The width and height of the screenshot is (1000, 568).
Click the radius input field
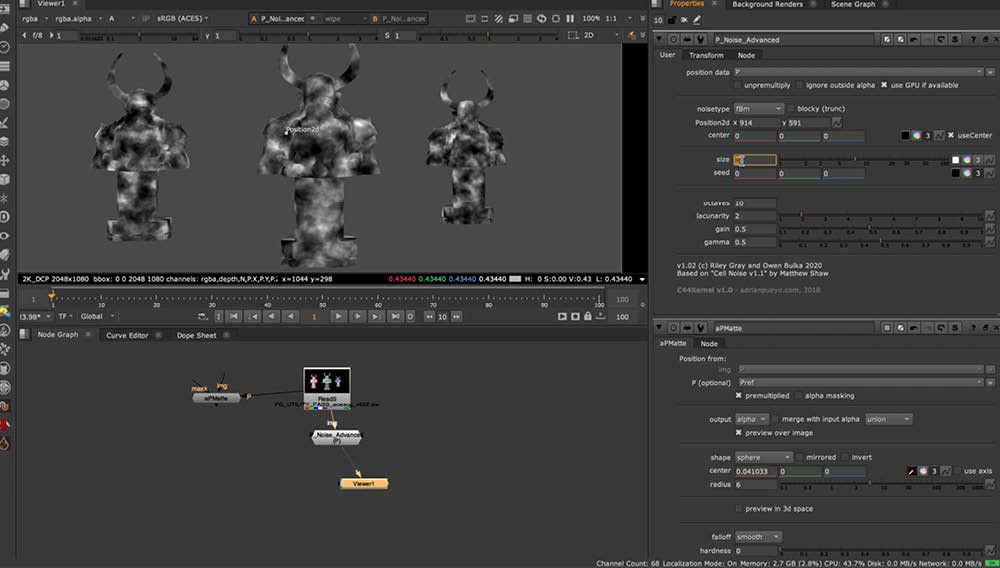[755, 484]
